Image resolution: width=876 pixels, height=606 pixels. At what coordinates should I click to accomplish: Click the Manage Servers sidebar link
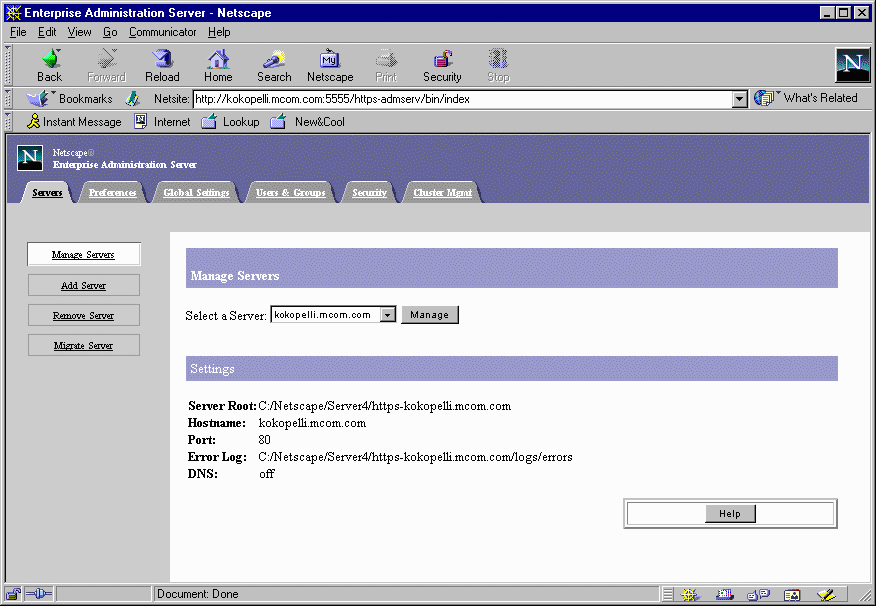pyautogui.click(x=83, y=255)
